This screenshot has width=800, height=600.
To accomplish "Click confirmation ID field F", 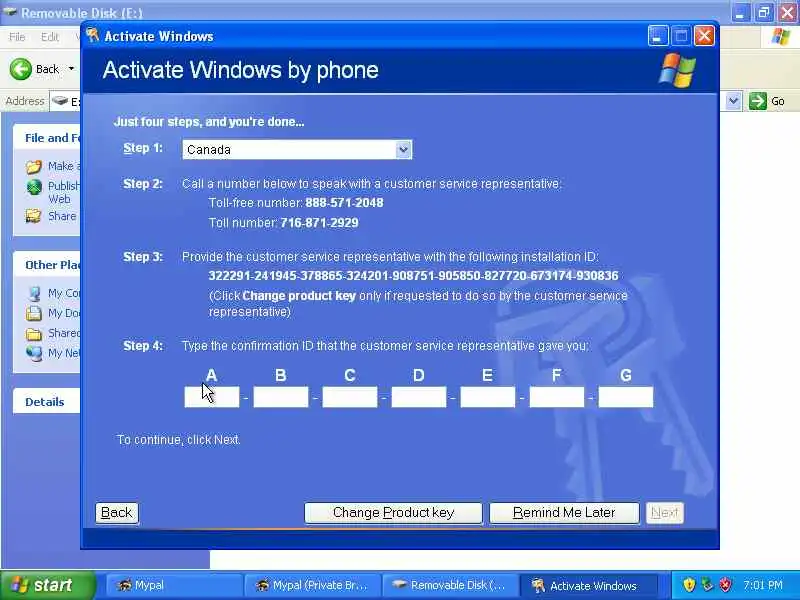I will click(557, 397).
